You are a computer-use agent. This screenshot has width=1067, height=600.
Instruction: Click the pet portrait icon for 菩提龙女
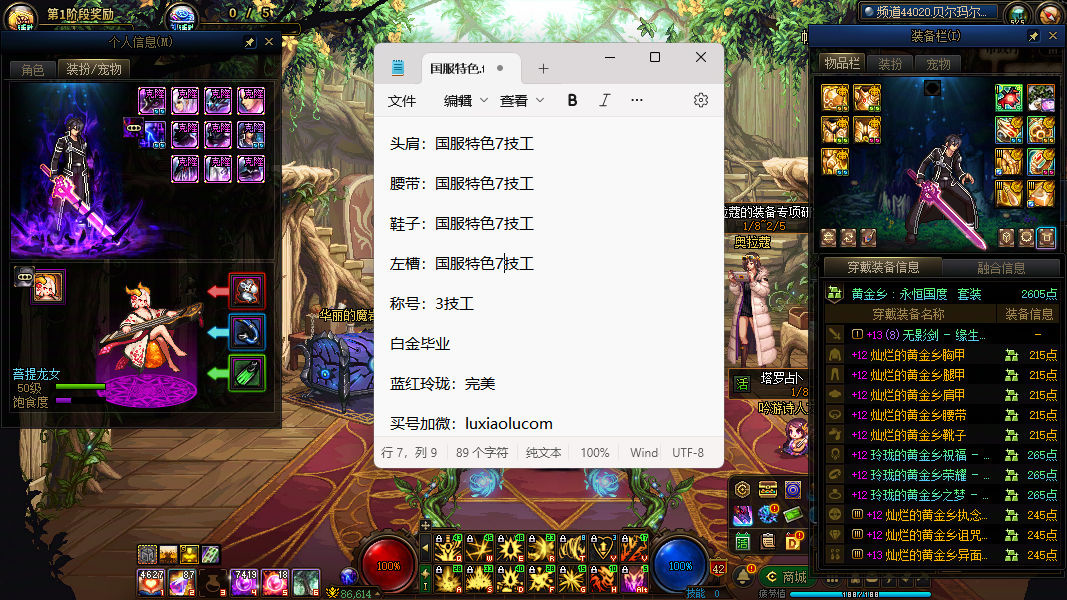47,287
